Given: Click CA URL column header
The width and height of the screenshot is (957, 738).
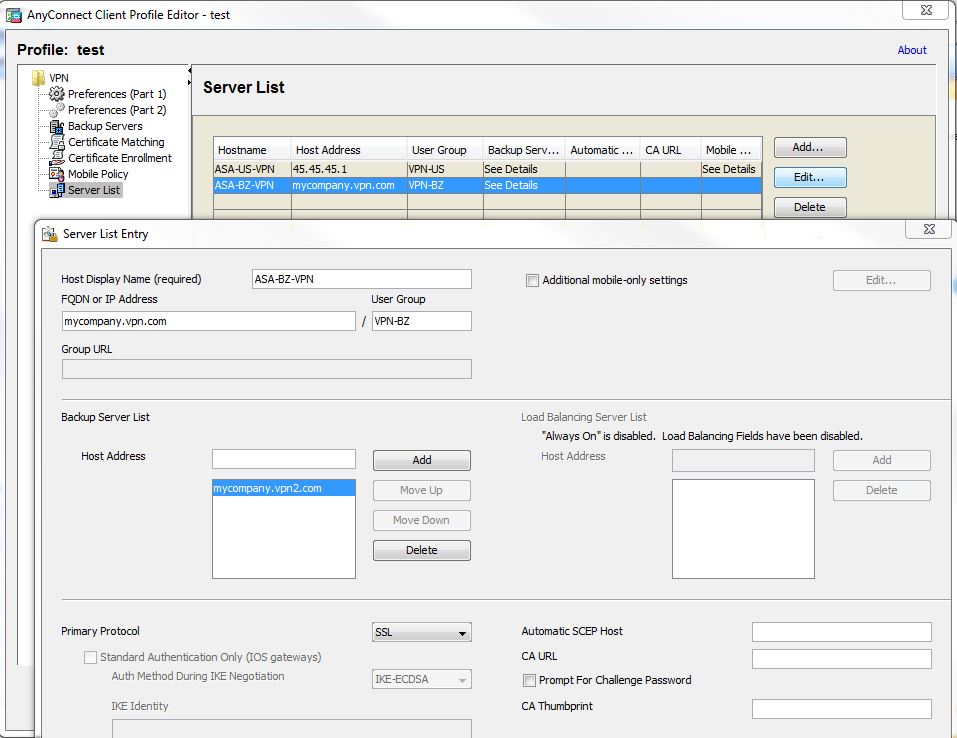Looking at the screenshot, I should pyautogui.click(x=671, y=150).
